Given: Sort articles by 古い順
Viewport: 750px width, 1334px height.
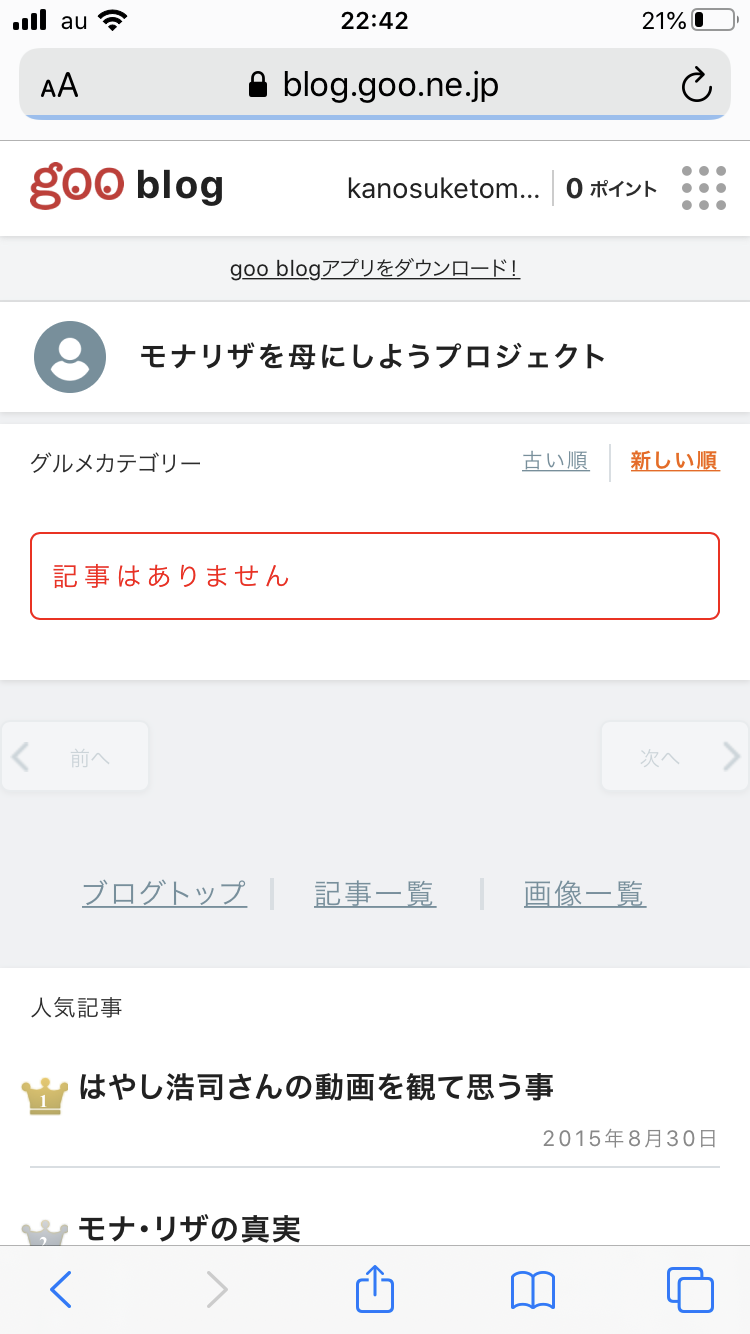Looking at the screenshot, I should pos(555,461).
